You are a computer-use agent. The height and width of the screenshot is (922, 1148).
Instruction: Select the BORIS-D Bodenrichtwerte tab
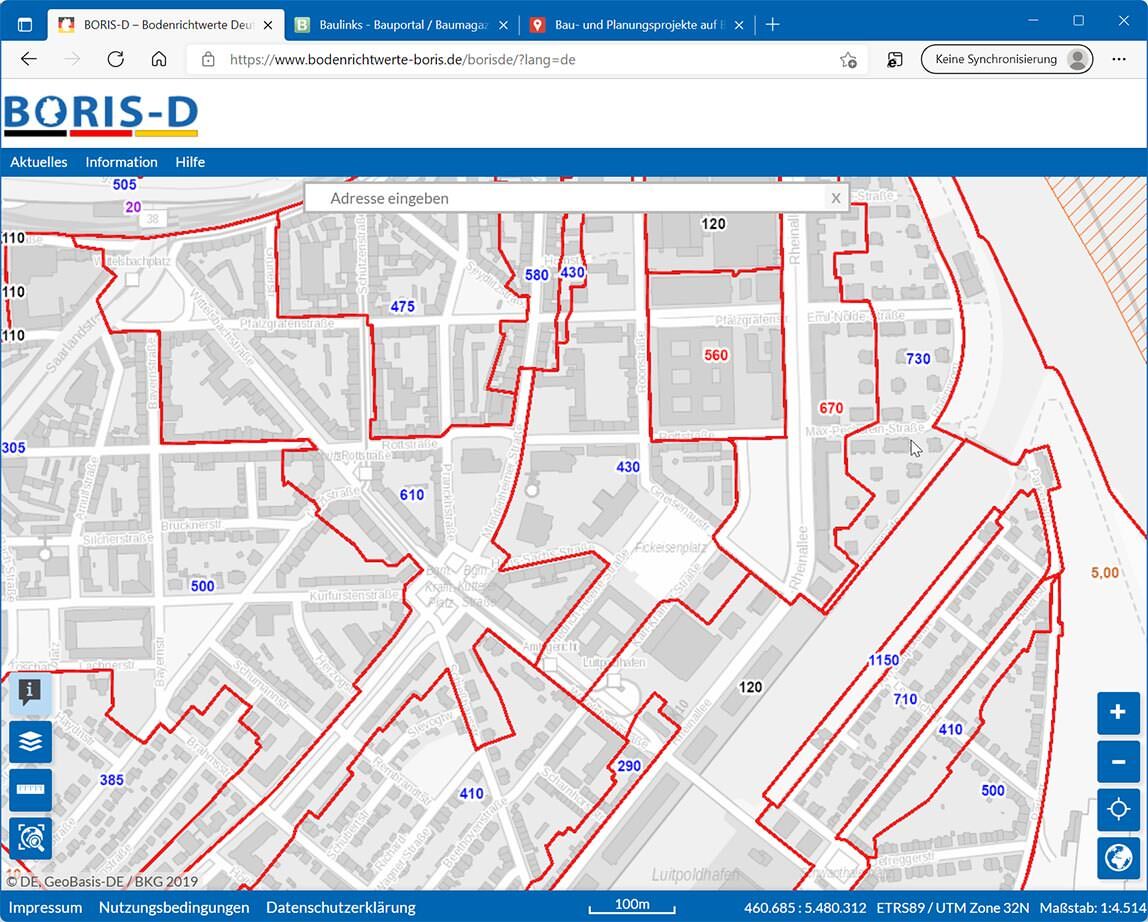click(166, 25)
